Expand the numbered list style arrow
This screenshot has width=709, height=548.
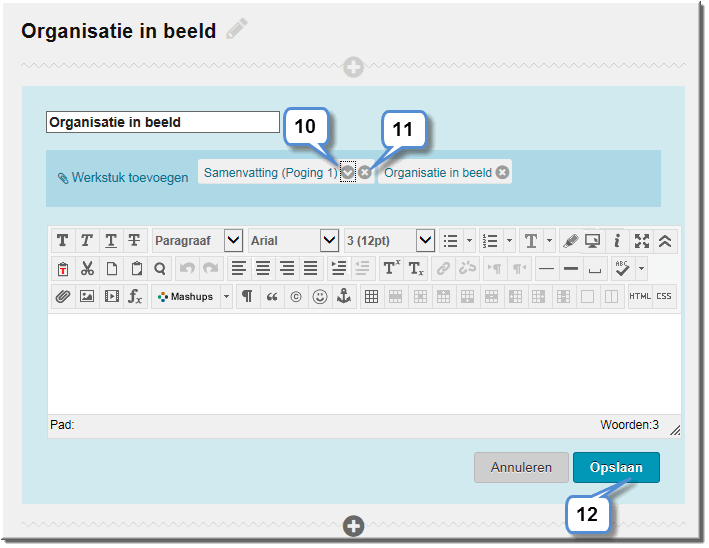point(509,241)
